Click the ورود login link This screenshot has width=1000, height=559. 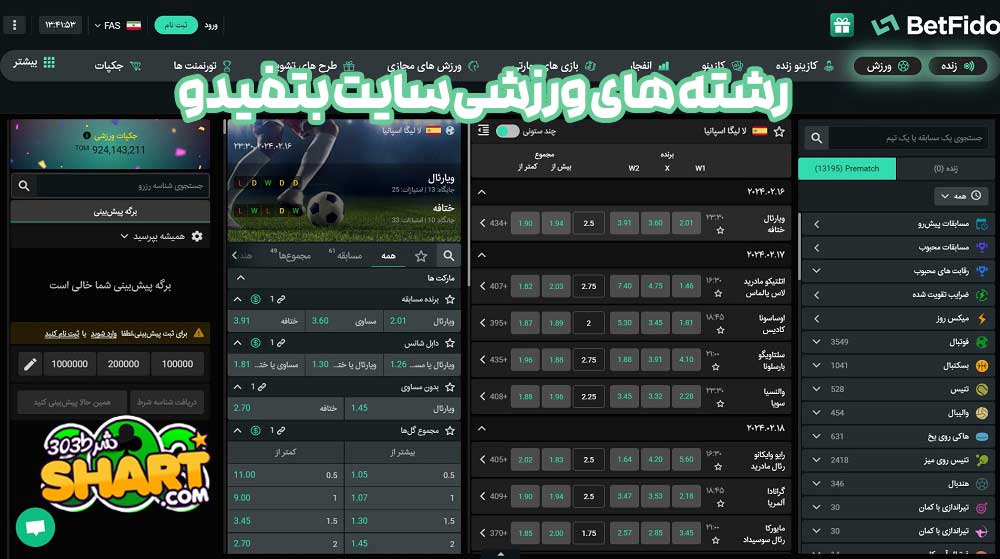pos(211,25)
